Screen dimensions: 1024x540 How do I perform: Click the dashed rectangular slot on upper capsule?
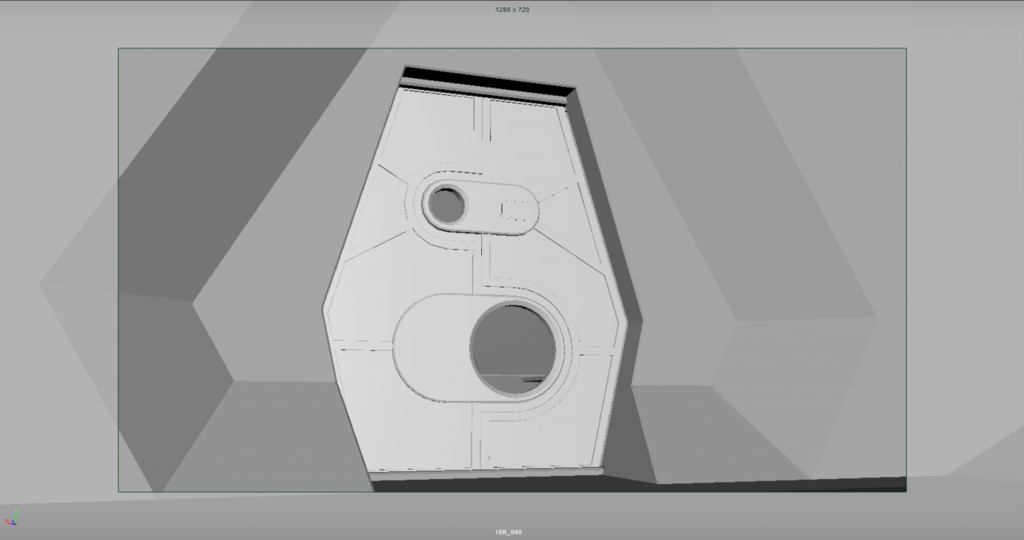point(515,209)
